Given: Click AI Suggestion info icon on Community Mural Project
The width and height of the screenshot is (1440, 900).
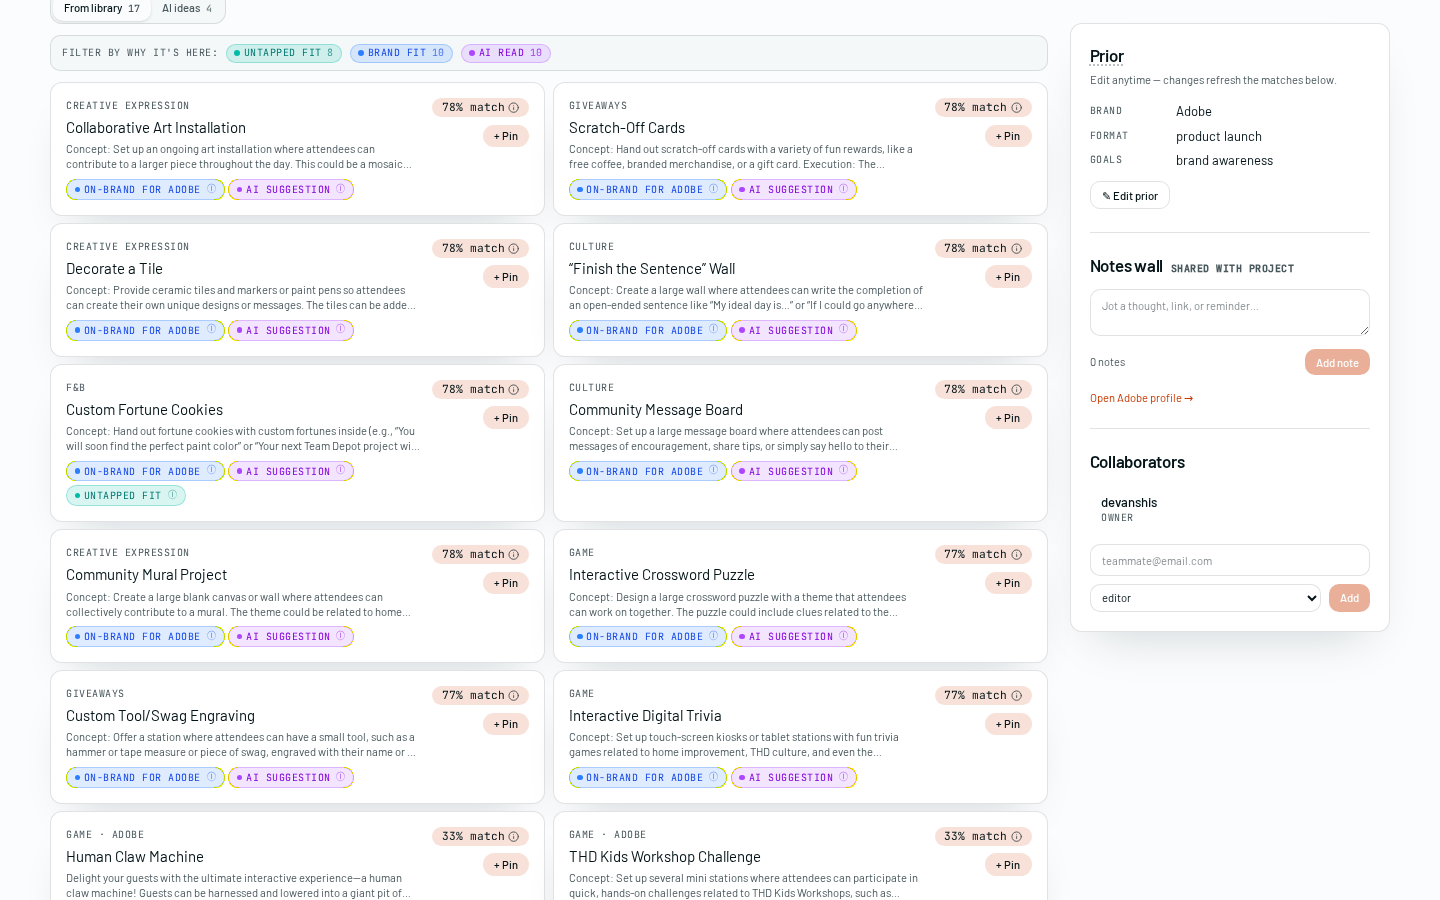Looking at the screenshot, I should 340,636.
